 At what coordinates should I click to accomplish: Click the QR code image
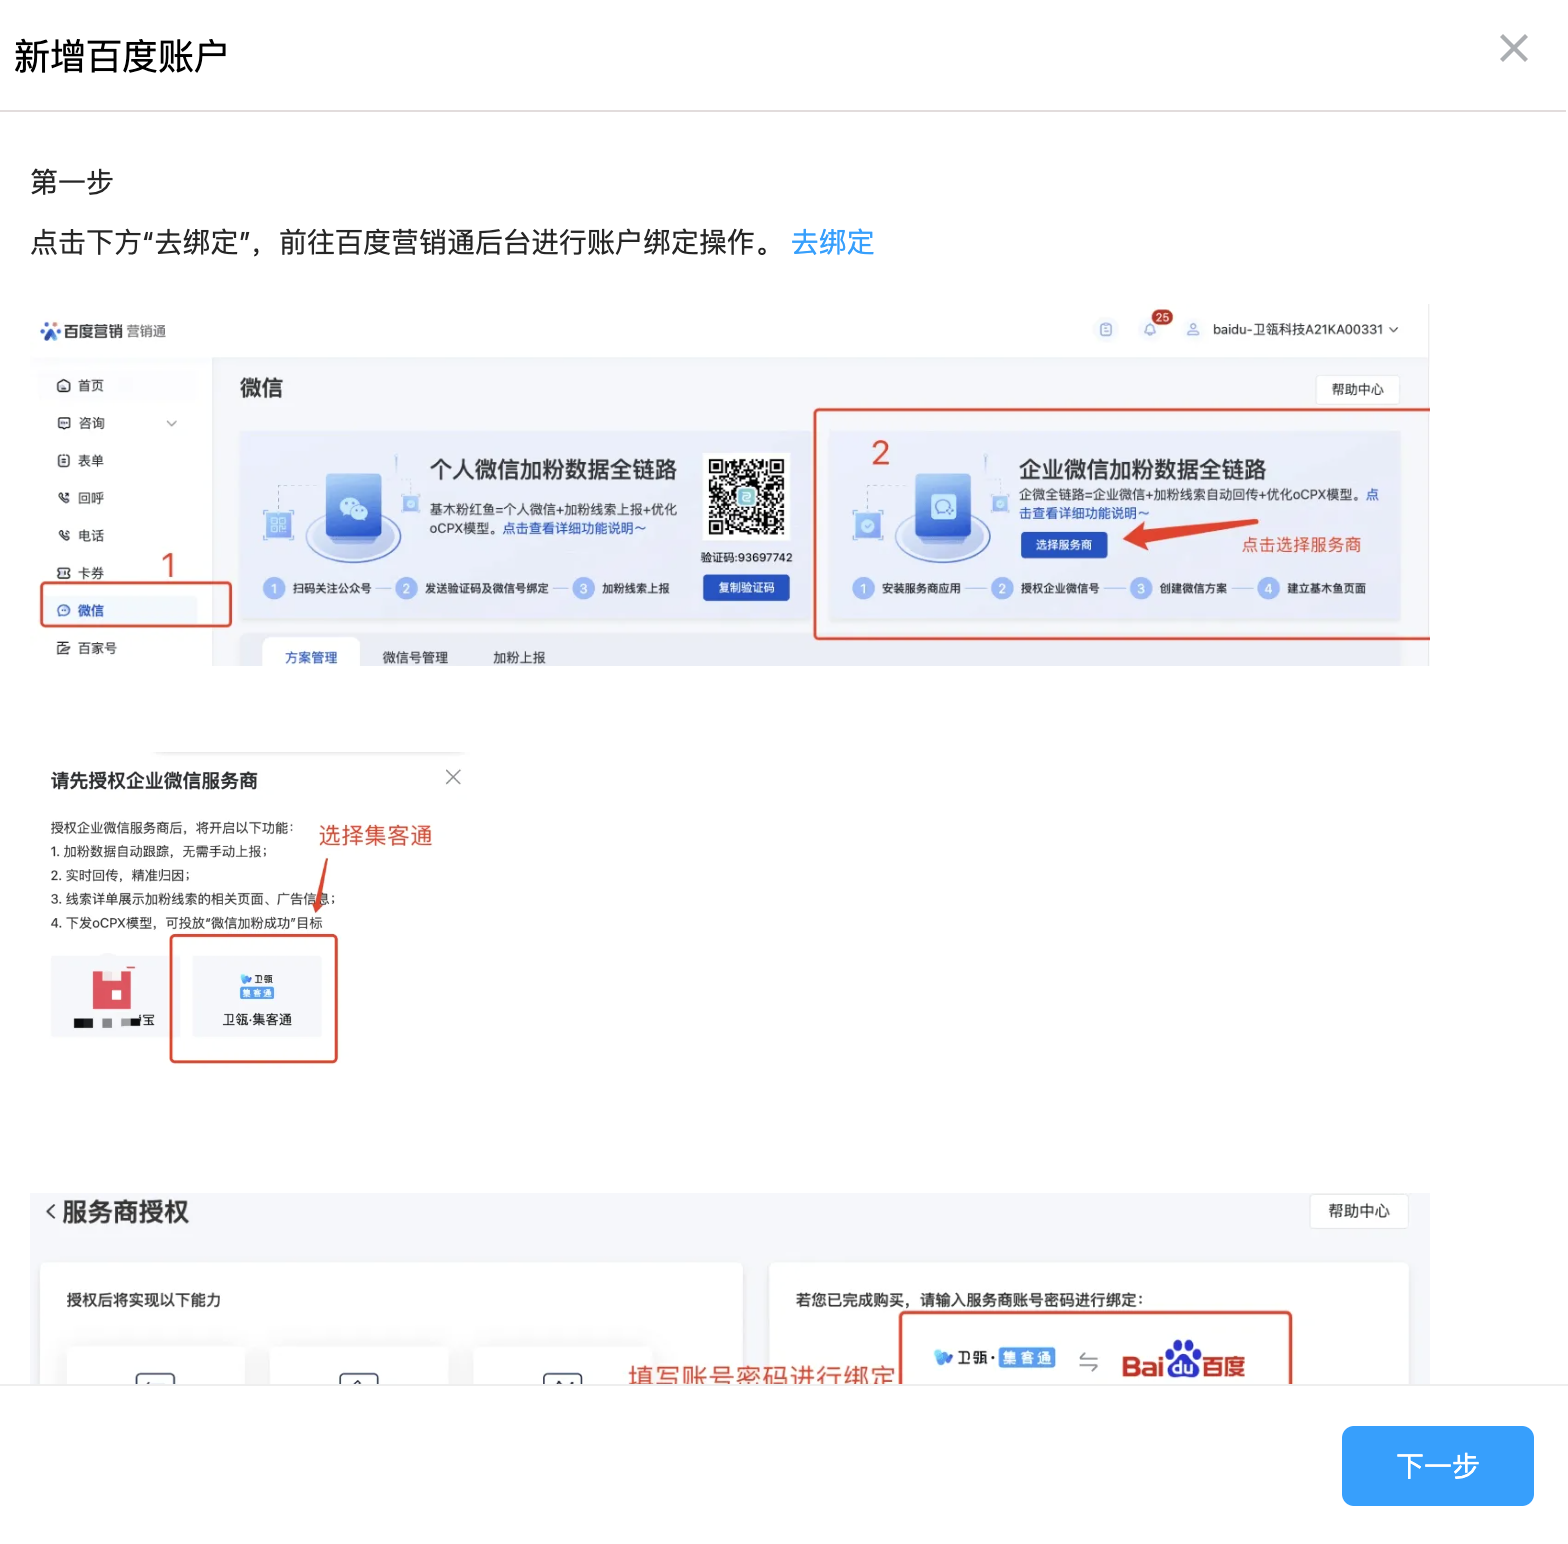[746, 497]
